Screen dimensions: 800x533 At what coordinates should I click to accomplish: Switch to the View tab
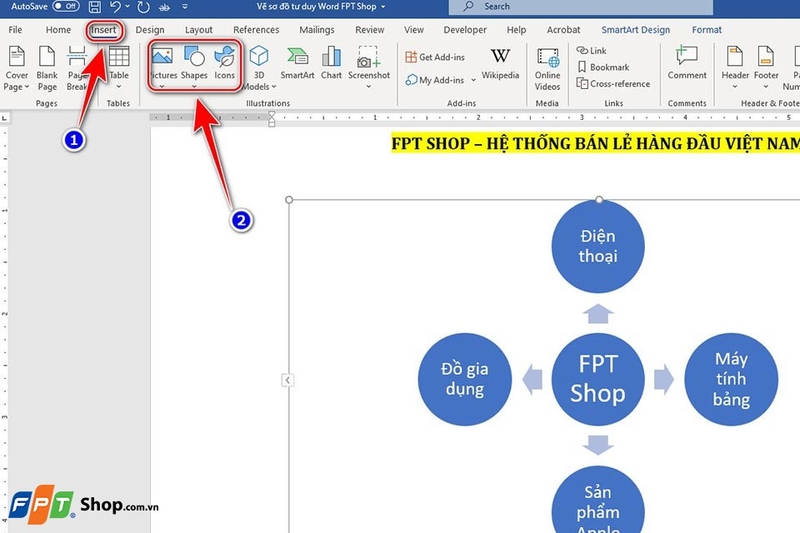pos(414,30)
